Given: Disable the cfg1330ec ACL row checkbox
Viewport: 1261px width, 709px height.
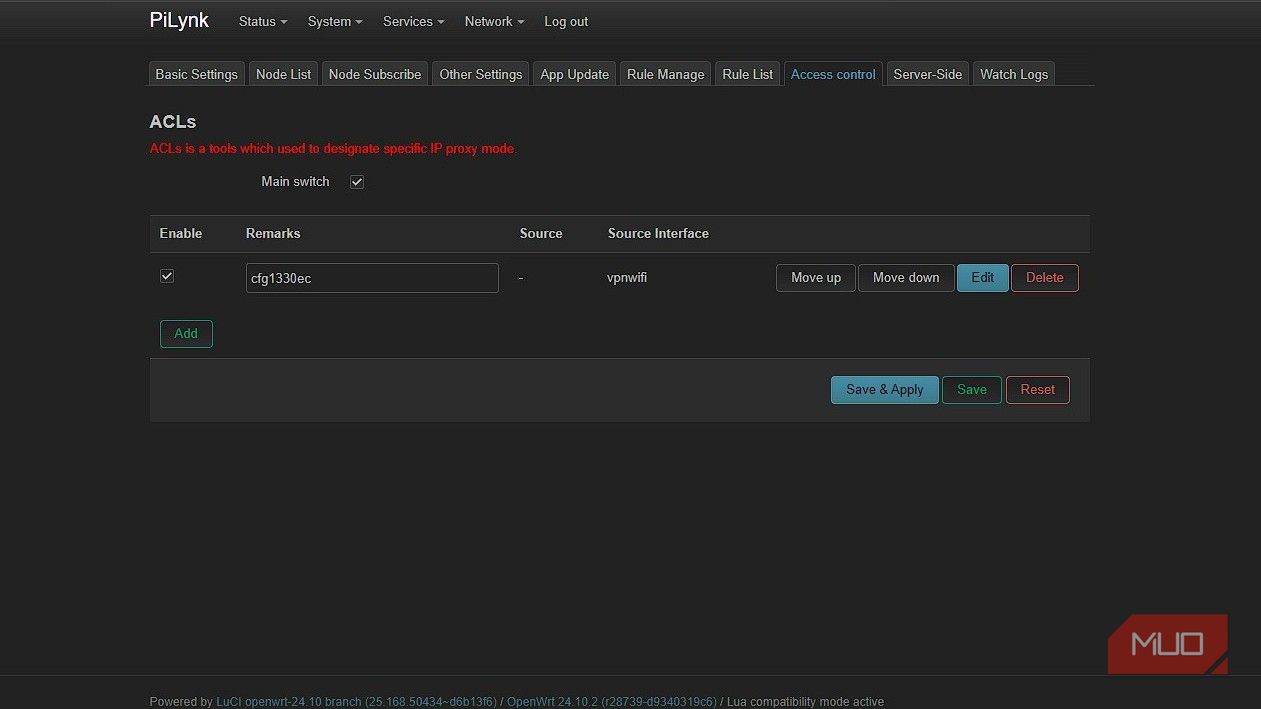Looking at the screenshot, I should pos(167,276).
